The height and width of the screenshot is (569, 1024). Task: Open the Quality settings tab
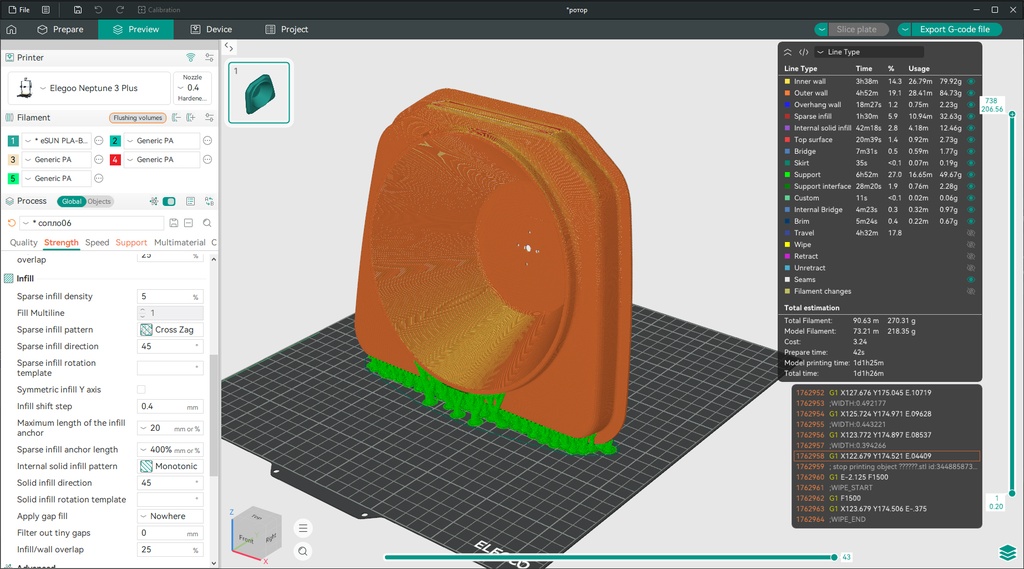coord(24,242)
